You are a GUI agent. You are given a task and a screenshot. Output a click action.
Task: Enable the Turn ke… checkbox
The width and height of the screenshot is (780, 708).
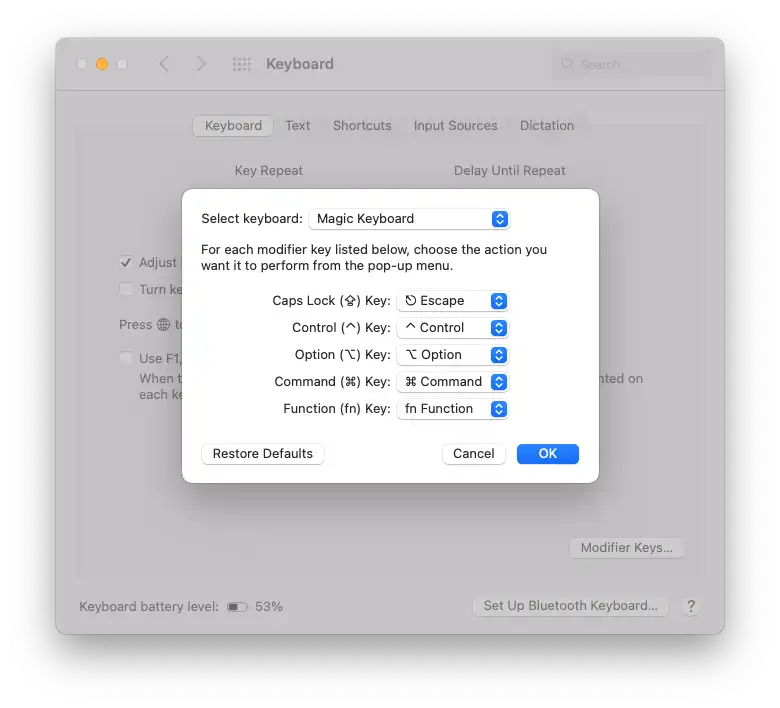click(x=126, y=289)
